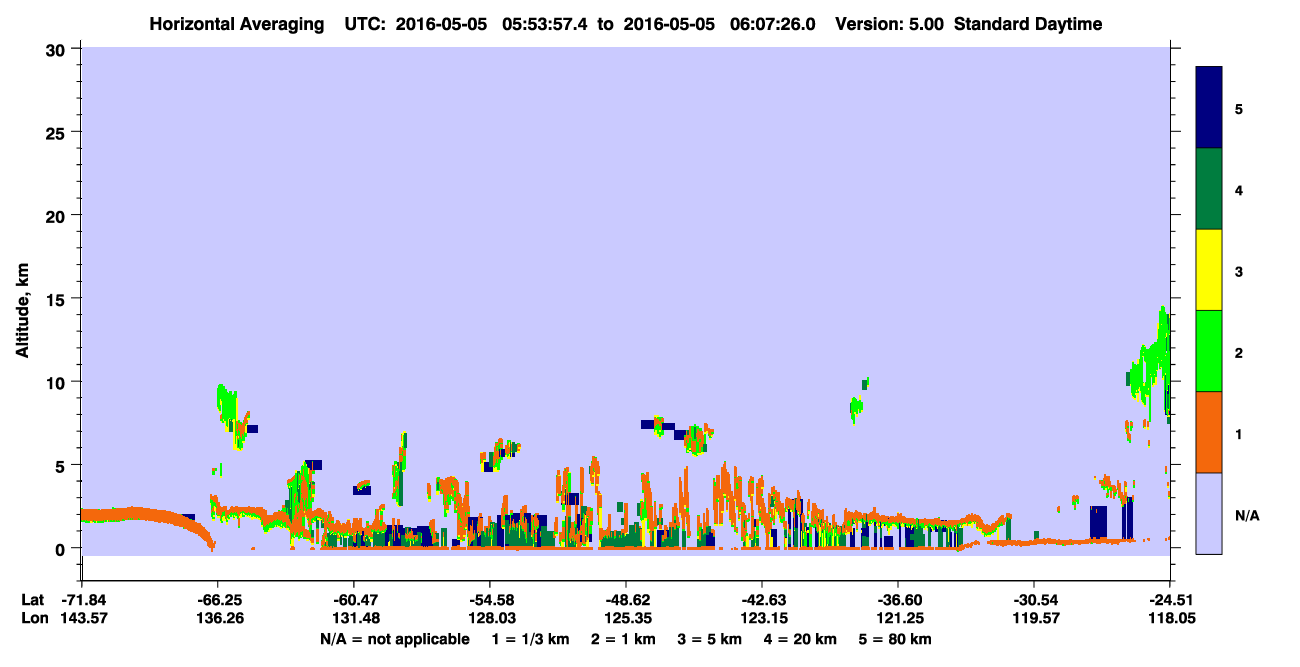Screen dimensions: 1300x667
Task: Click the dark green colorbar segment labeled 4
Action: pyautogui.click(x=1209, y=189)
